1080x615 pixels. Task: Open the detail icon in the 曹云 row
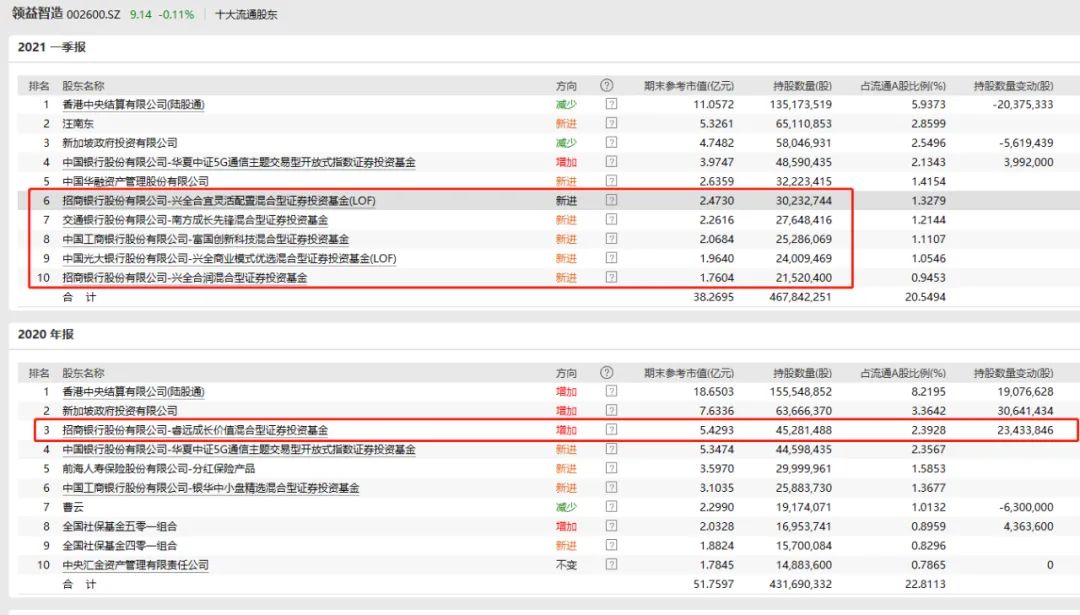(611, 507)
